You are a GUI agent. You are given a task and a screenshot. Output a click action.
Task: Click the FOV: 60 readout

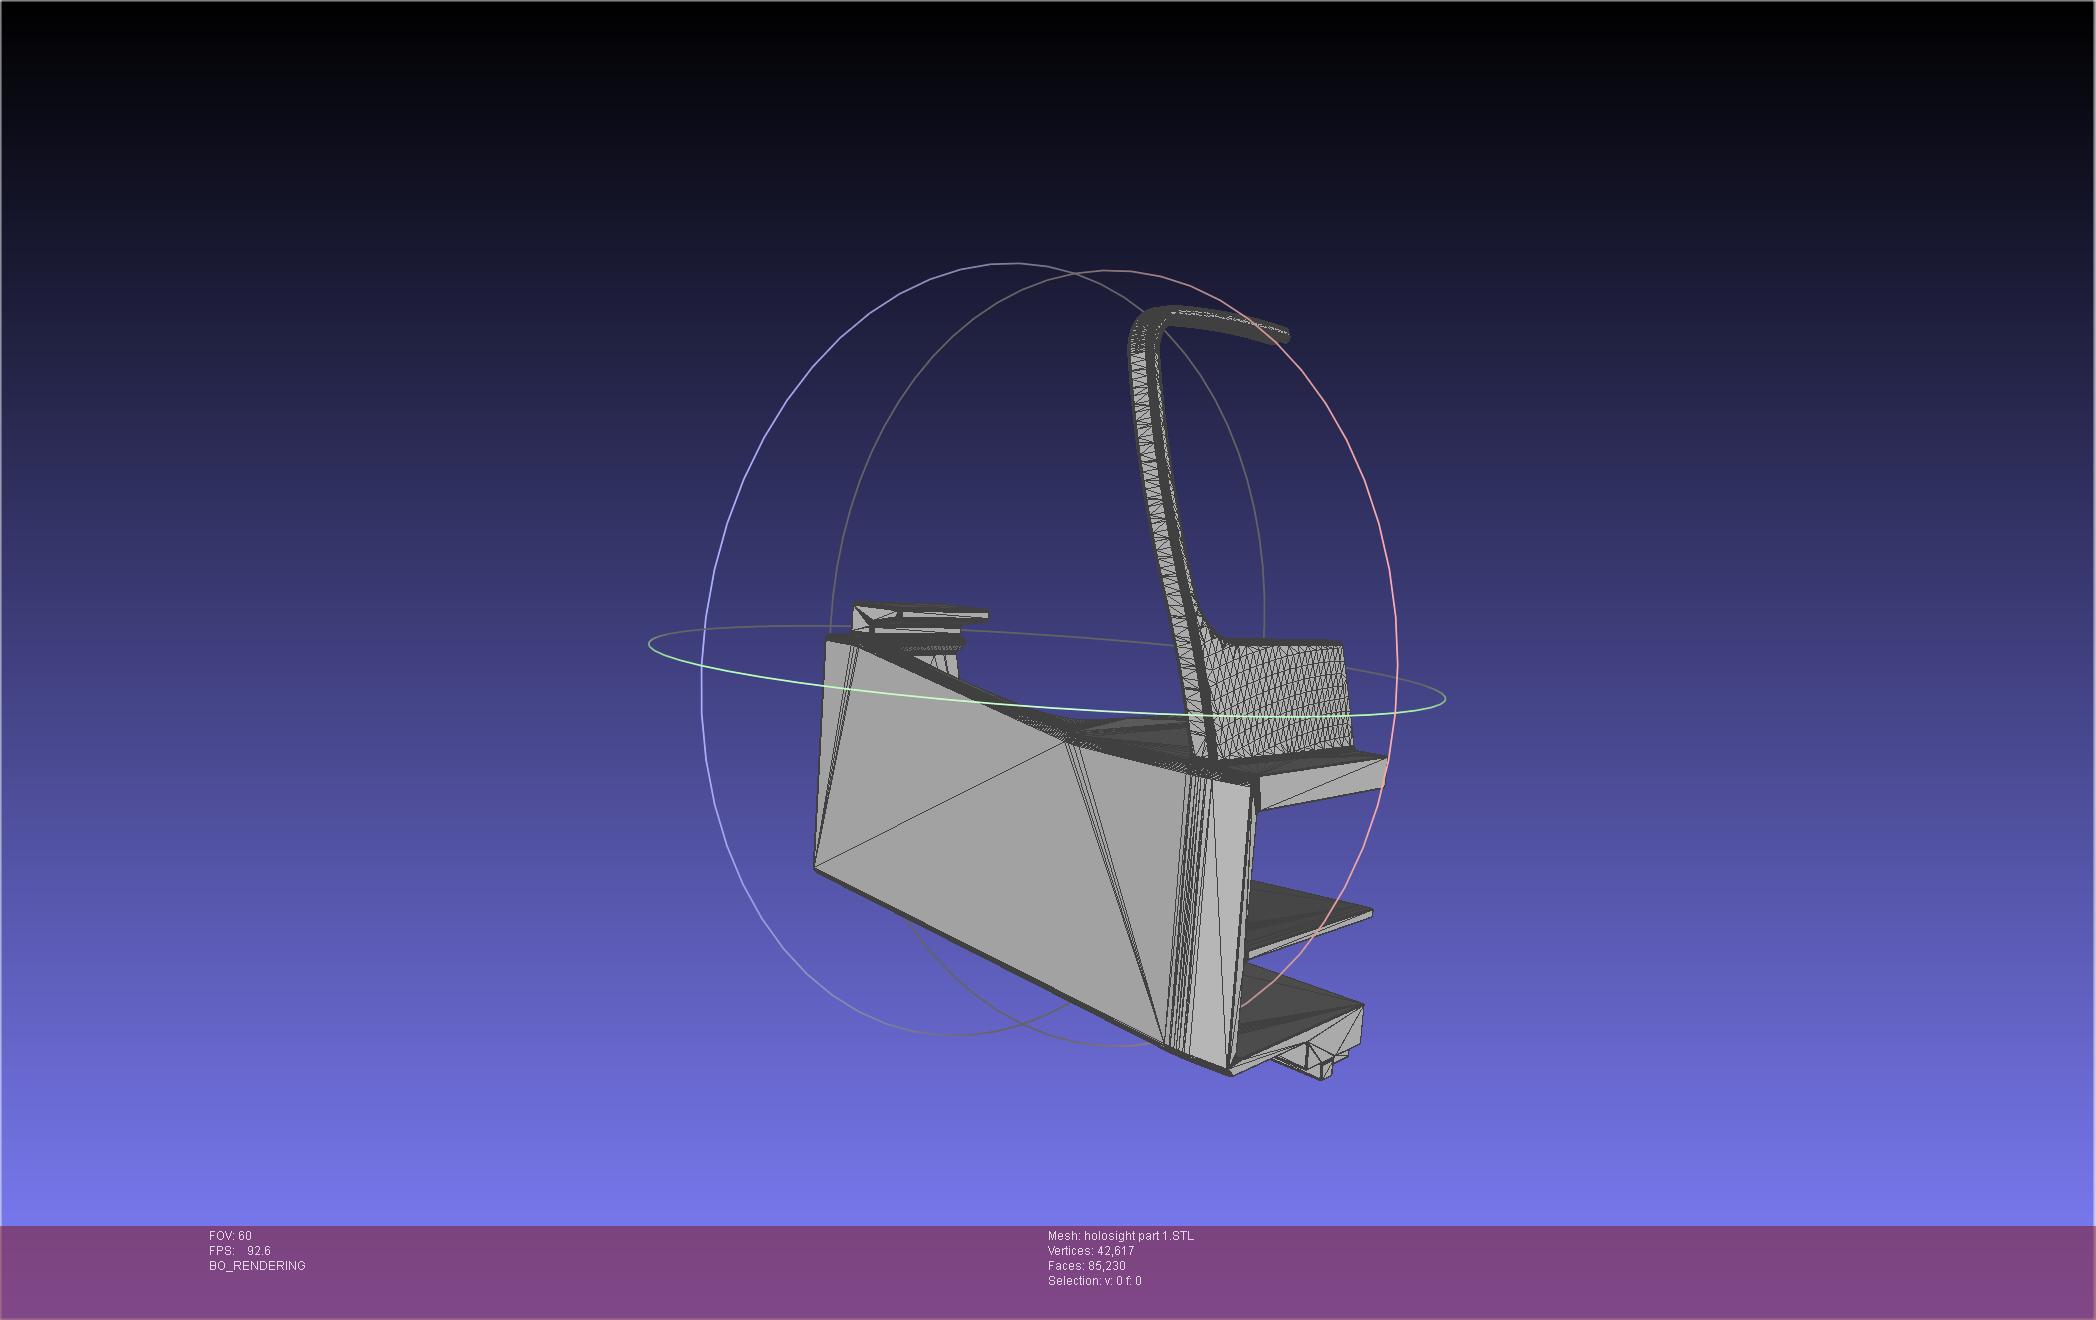pos(231,1236)
